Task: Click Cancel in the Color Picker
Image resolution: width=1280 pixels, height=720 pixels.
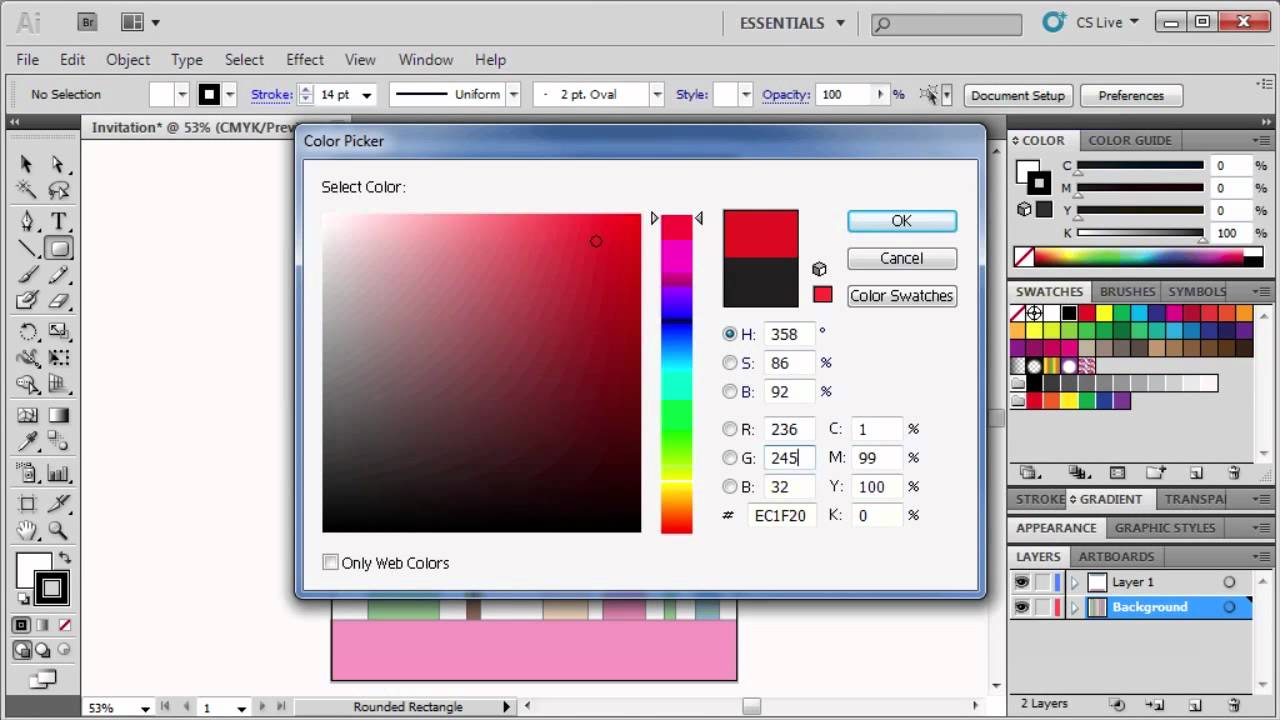Action: point(902,258)
